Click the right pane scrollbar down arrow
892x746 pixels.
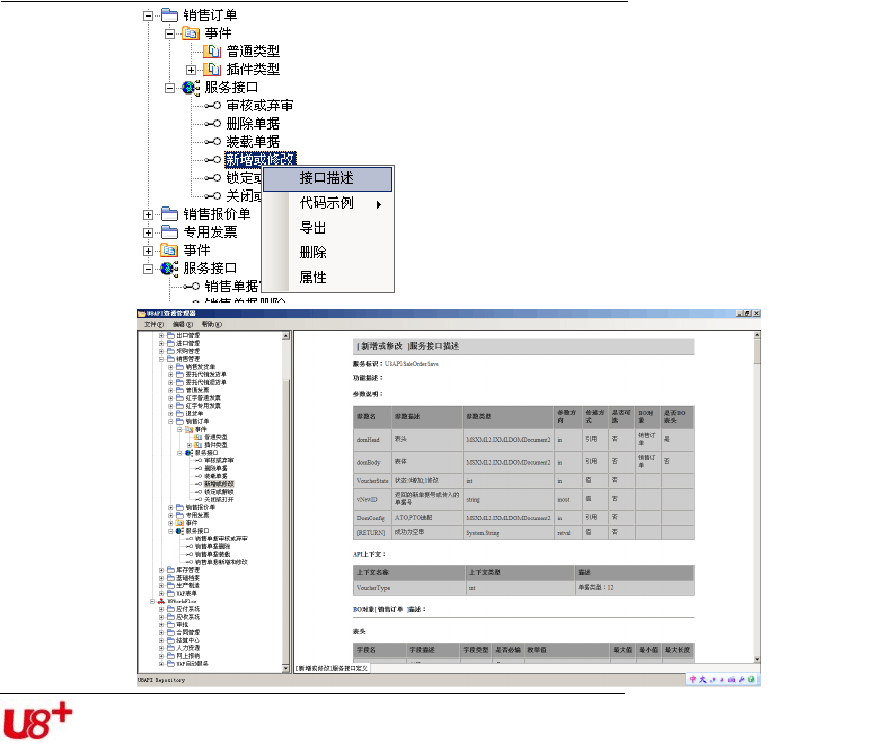tap(755, 658)
